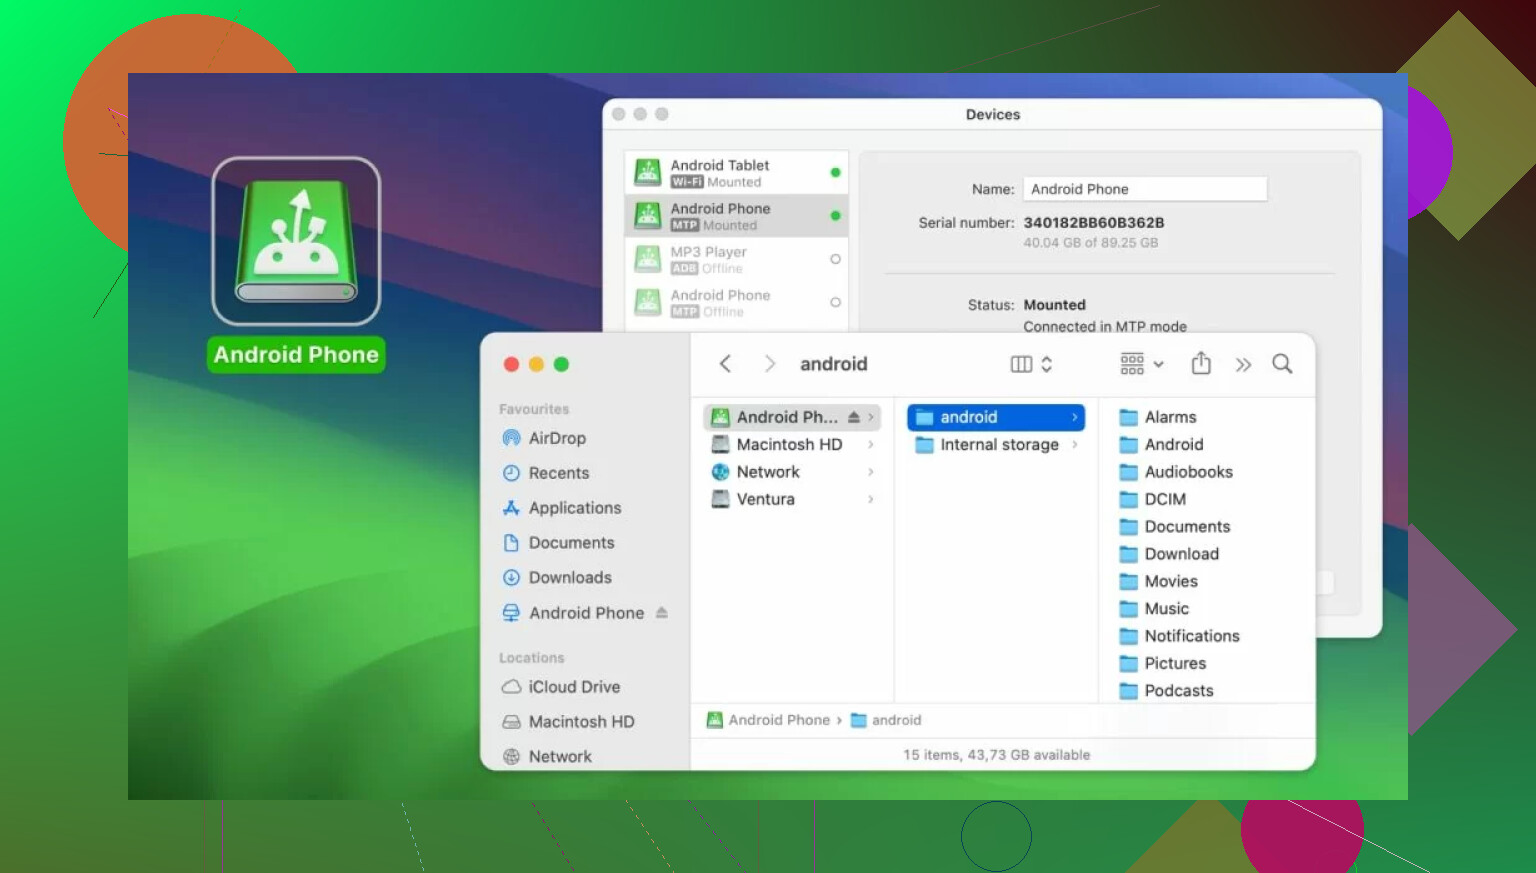Expand the Network row chevron in column
Viewport: 1536px width, 873px height.
(871, 472)
